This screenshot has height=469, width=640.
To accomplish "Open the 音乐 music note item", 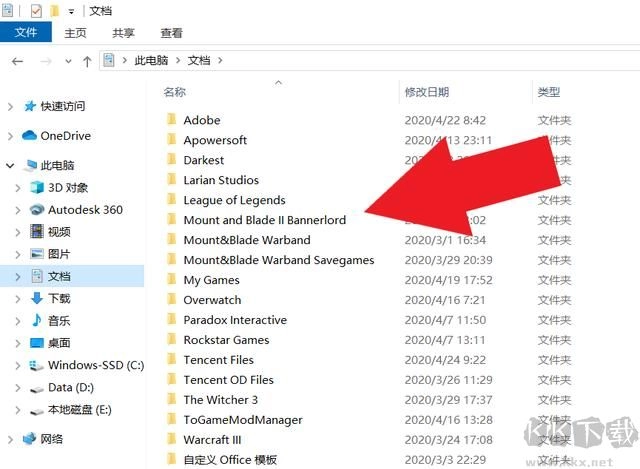I will (x=37, y=320).
